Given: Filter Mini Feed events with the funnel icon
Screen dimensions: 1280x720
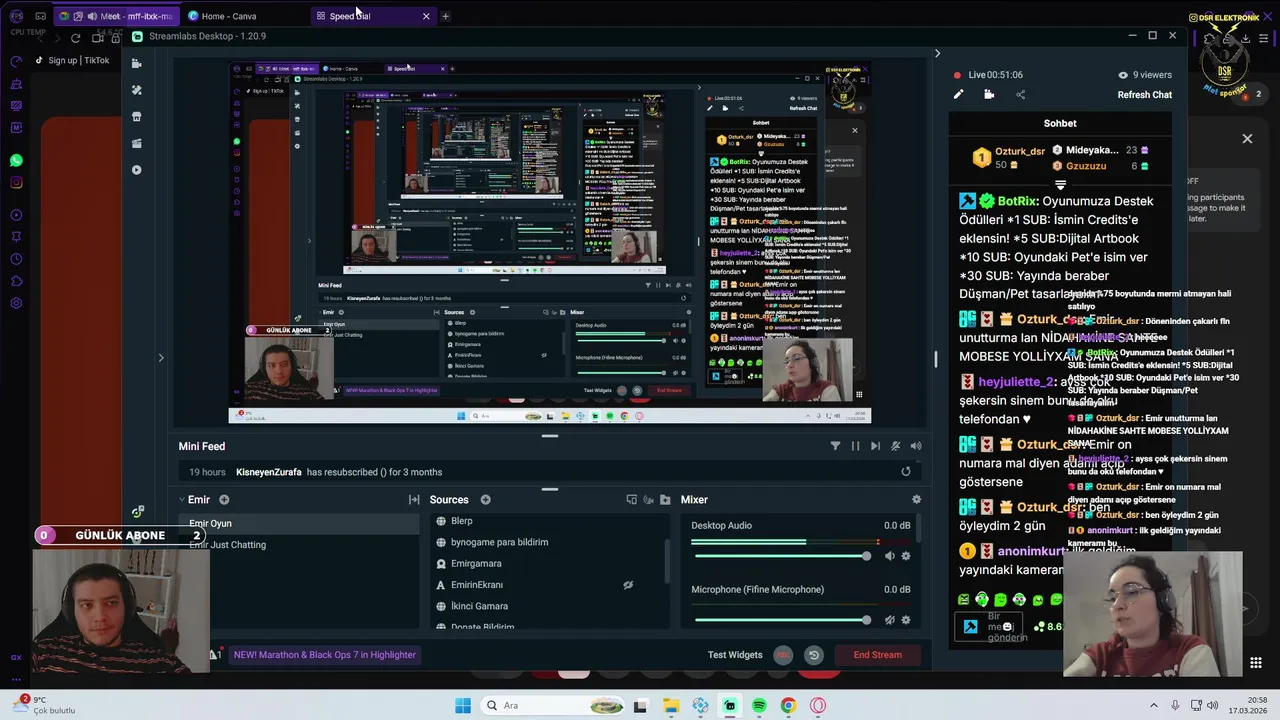Looking at the screenshot, I should [x=835, y=446].
